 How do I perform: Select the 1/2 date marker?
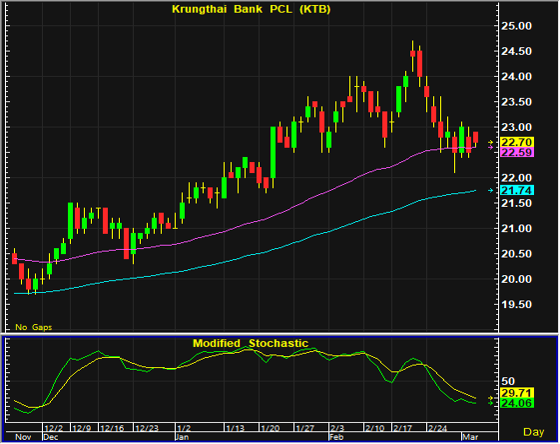coord(184,428)
